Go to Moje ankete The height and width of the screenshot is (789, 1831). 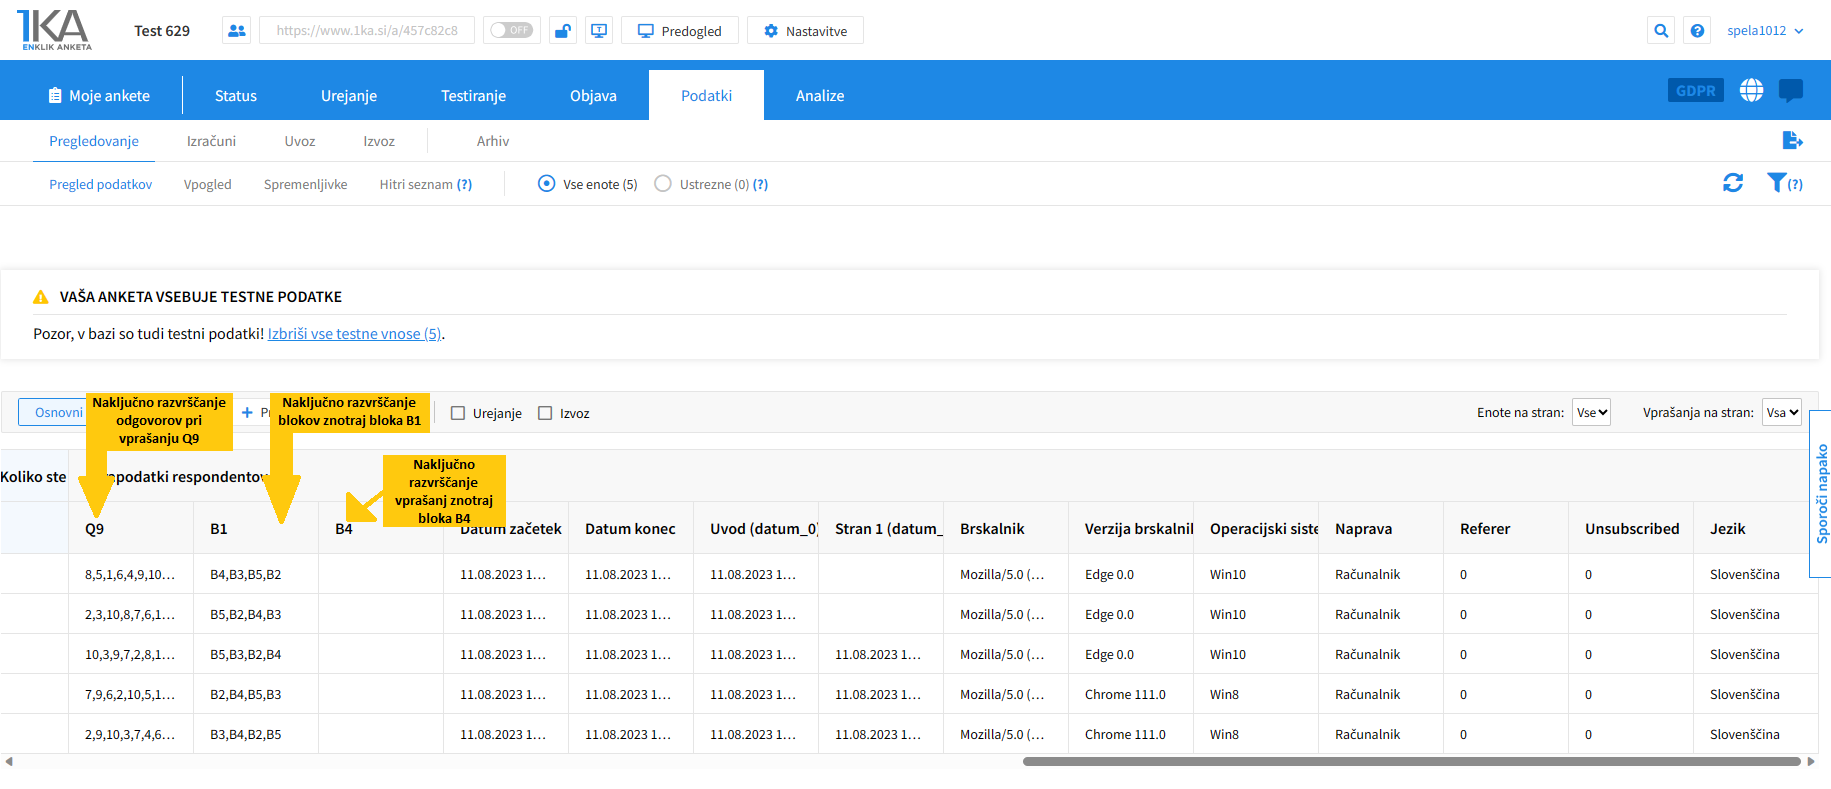click(x=99, y=95)
